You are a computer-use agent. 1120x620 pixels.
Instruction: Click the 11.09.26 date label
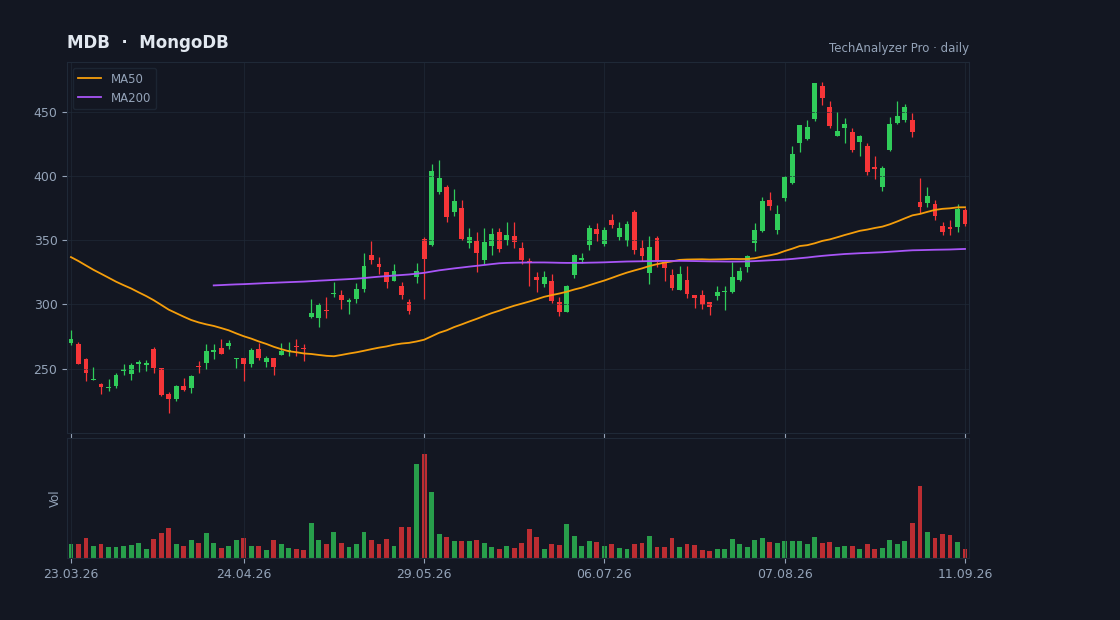(x=965, y=574)
